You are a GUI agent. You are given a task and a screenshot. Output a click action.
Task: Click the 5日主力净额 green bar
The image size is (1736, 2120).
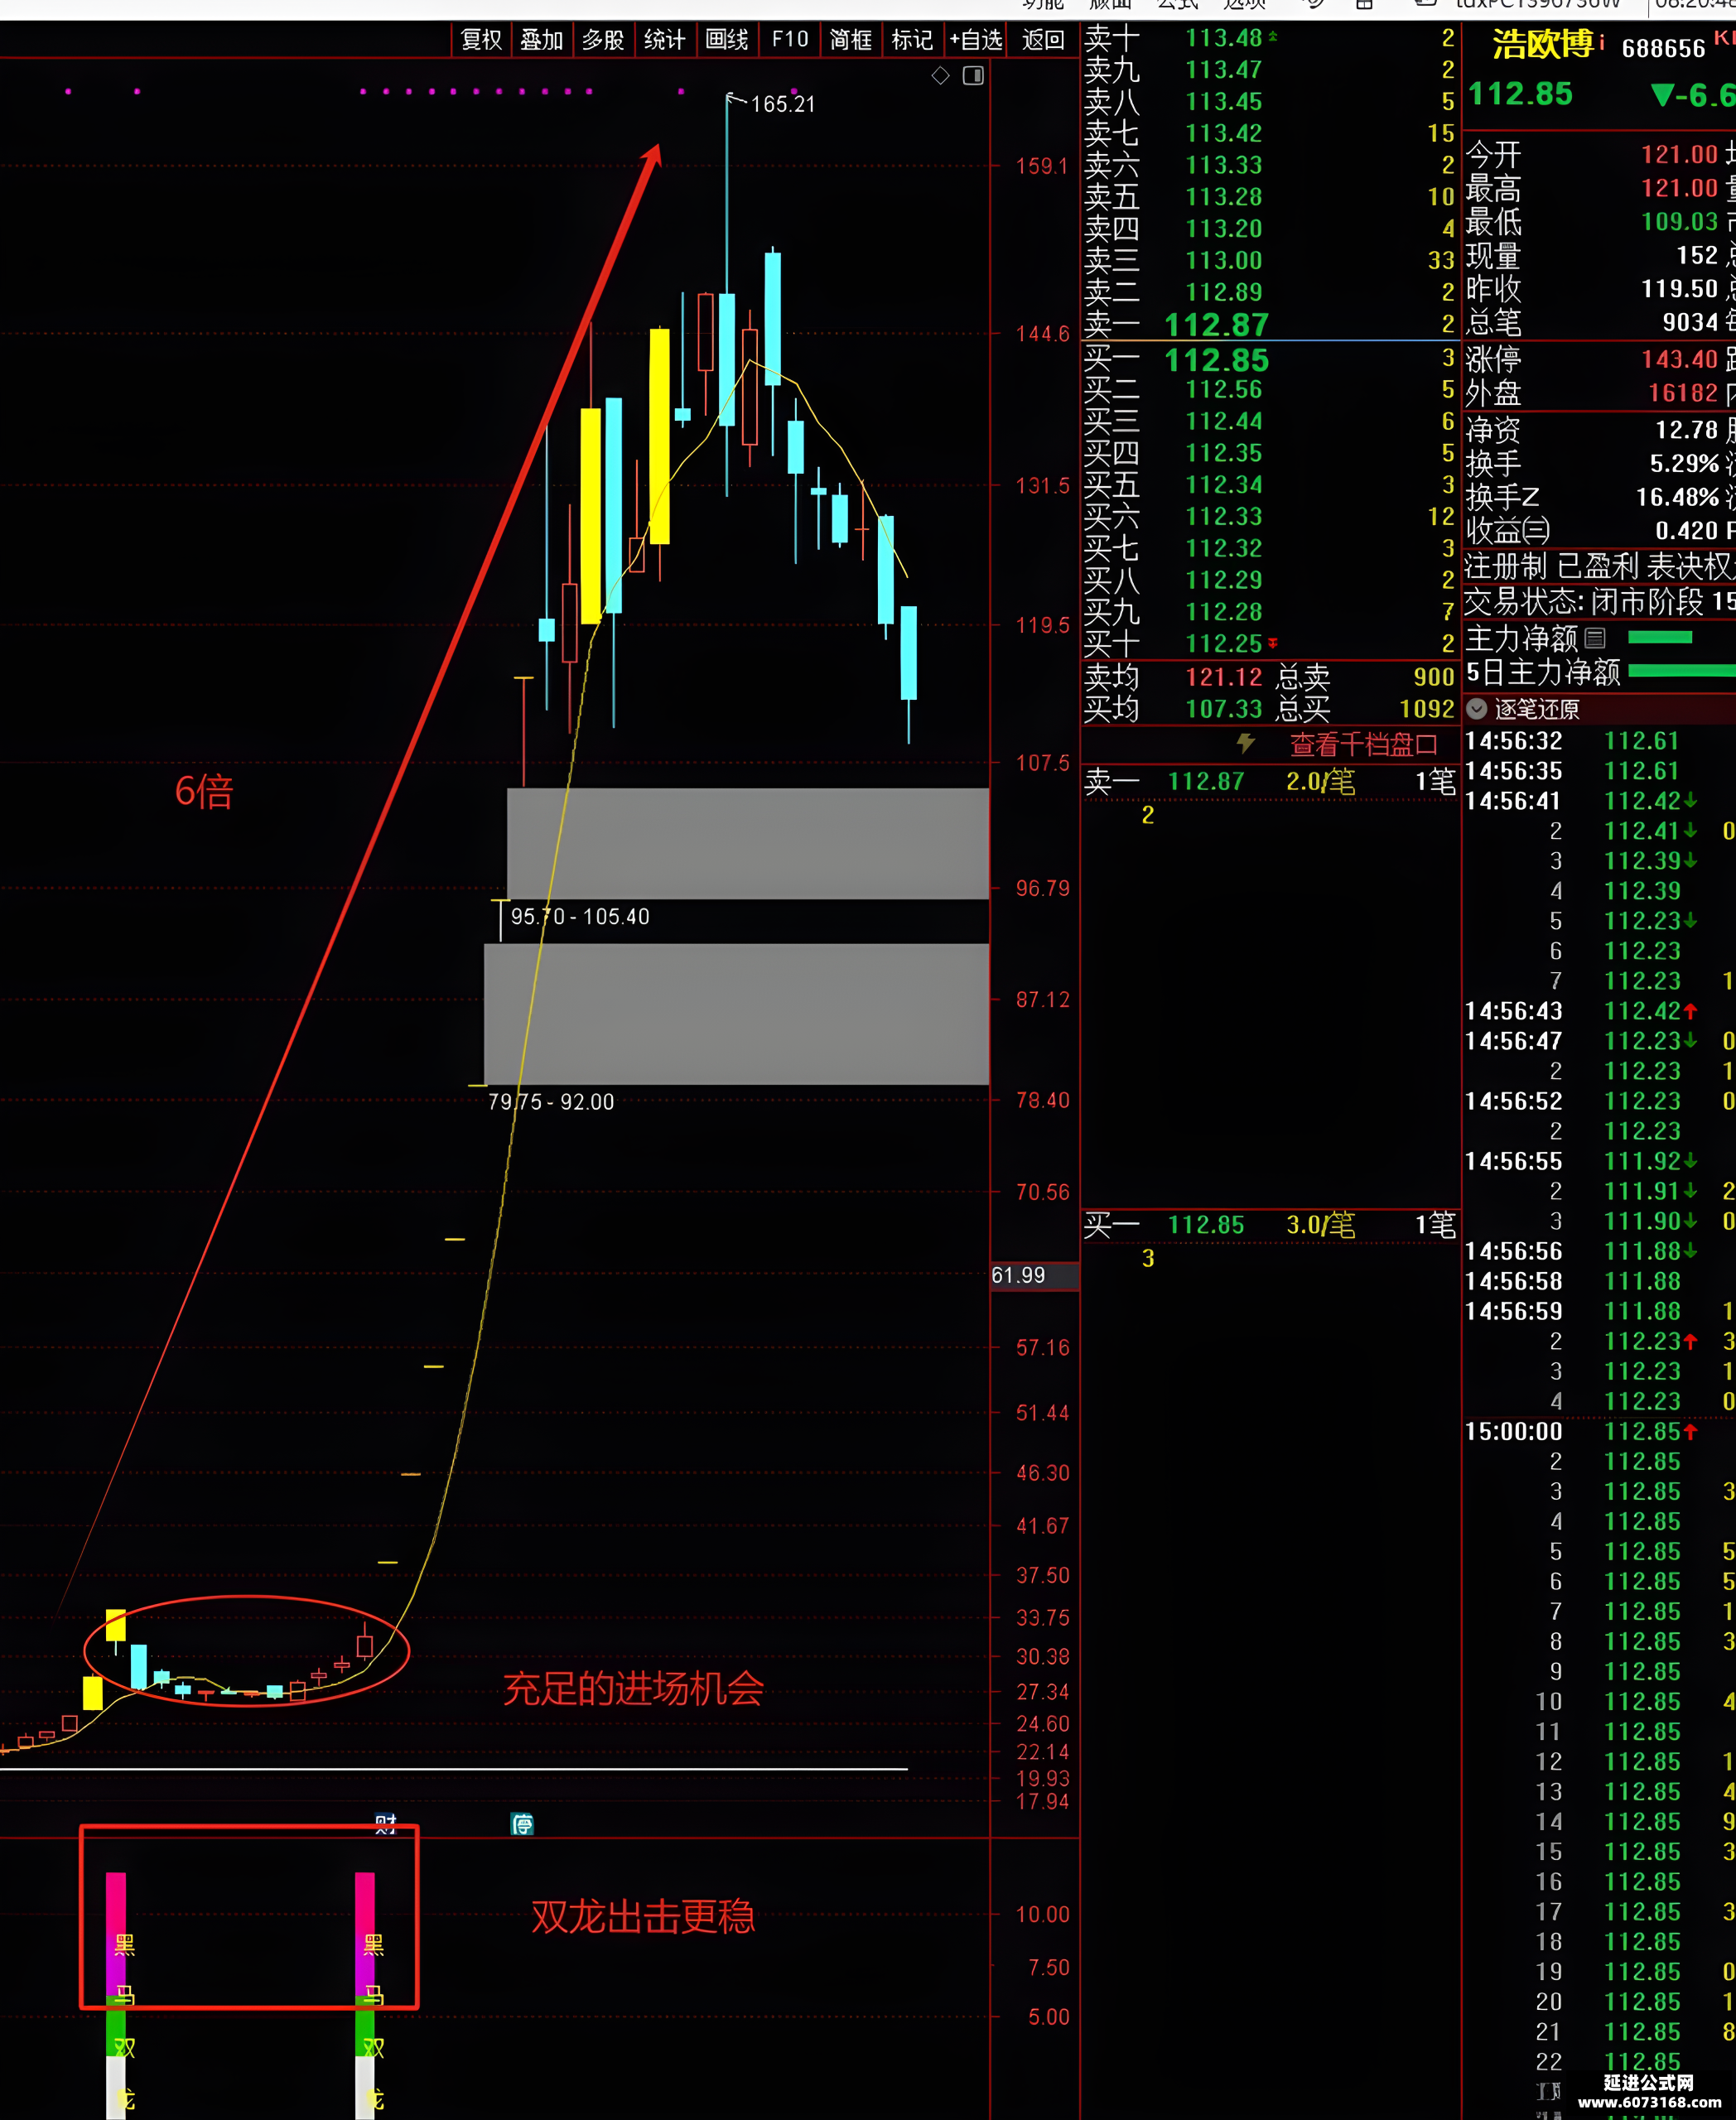coord(1682,671)
